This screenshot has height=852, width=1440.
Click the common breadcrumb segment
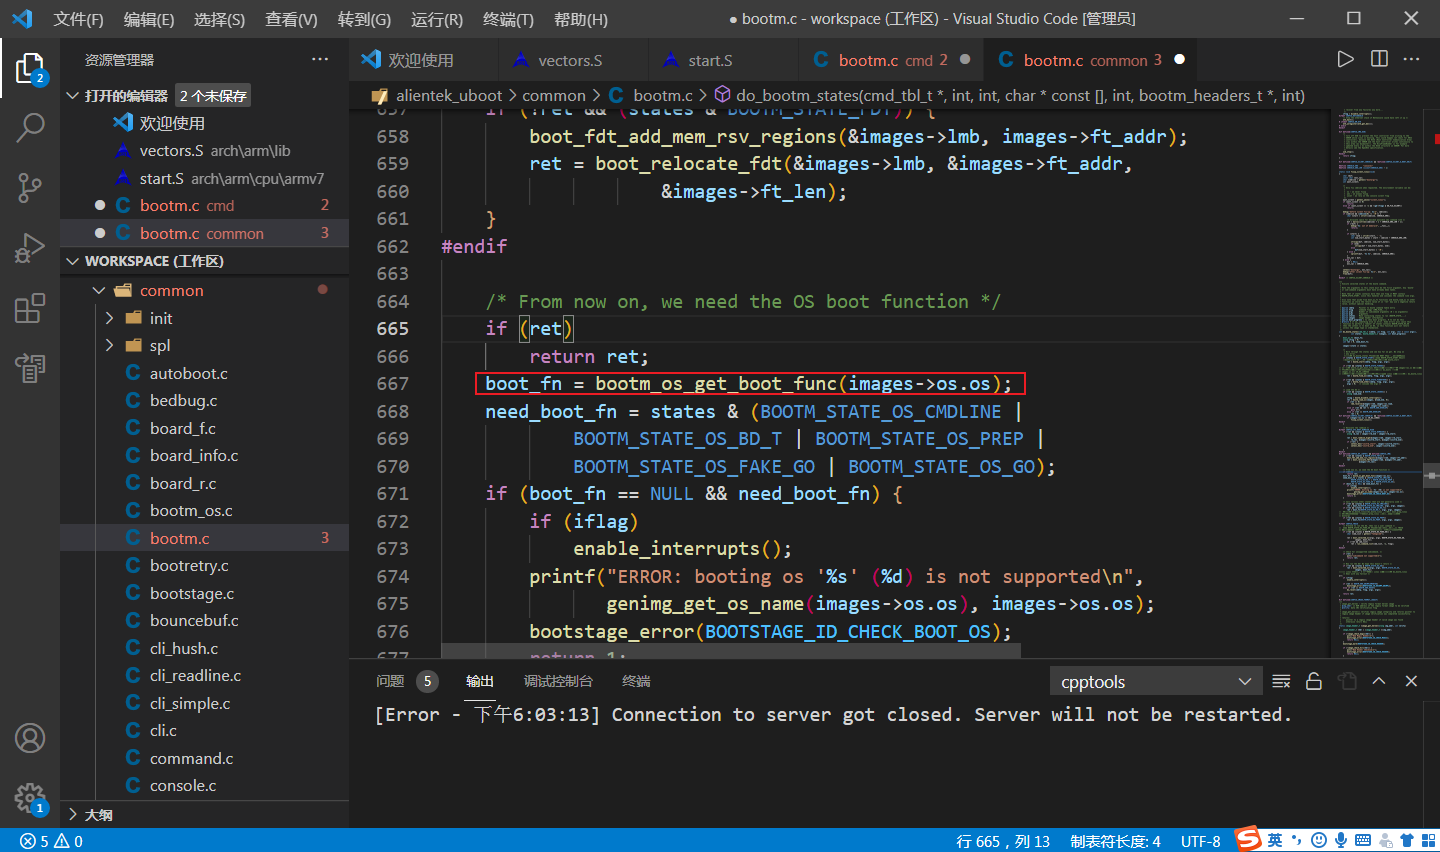click(x=554, y=95)
